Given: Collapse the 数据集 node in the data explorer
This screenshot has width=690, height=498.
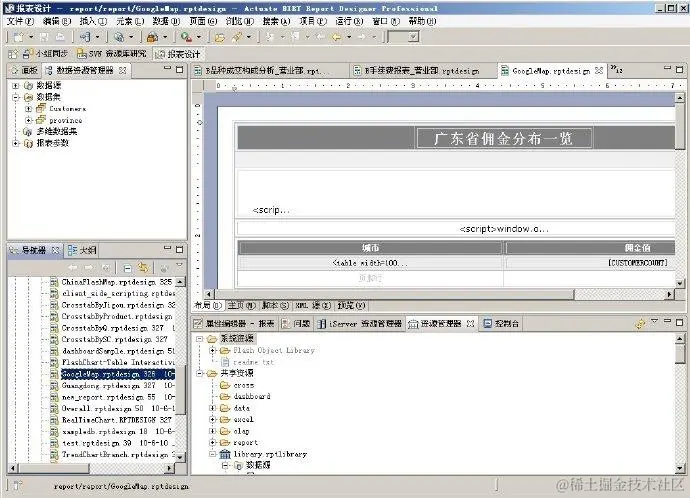Looking at the screenshot, I should tap(16, 97).
